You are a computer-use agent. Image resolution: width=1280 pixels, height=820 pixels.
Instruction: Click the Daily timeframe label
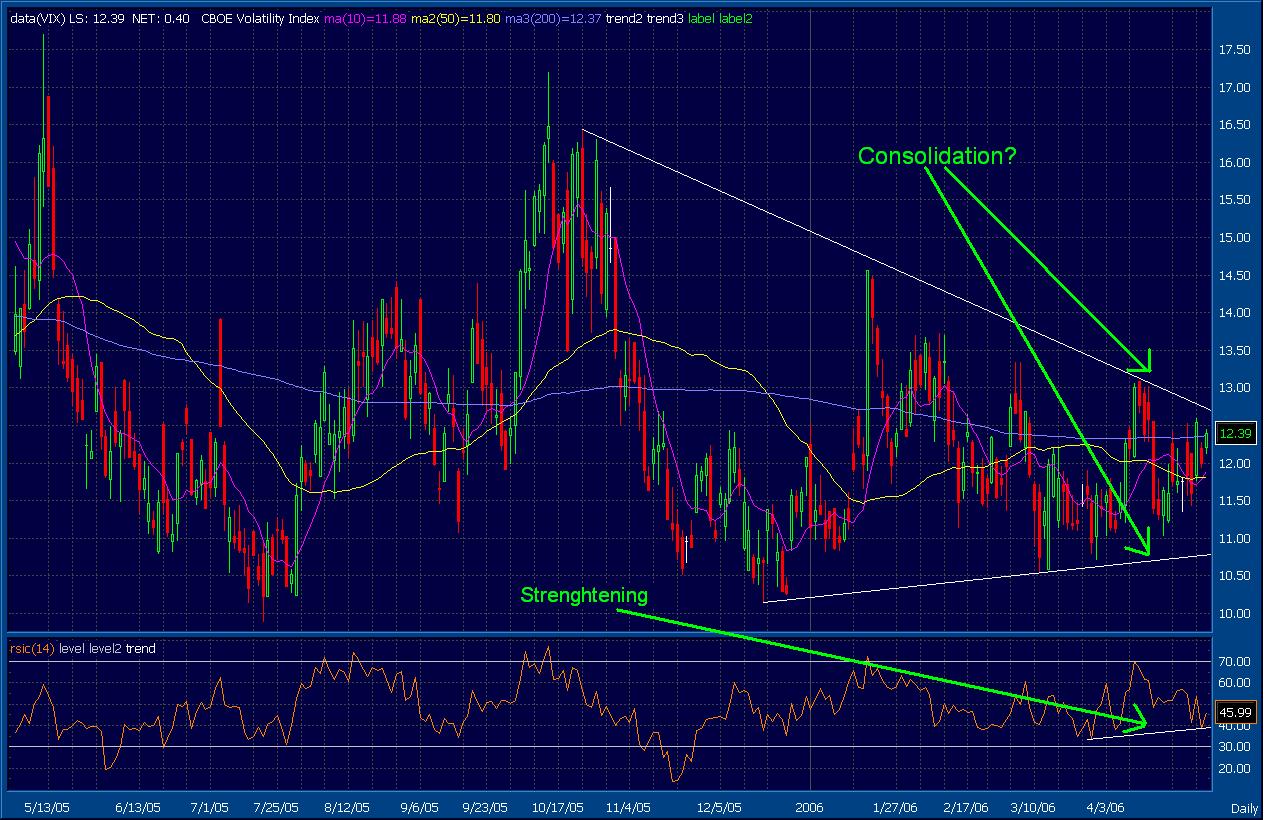point(1243,807)
